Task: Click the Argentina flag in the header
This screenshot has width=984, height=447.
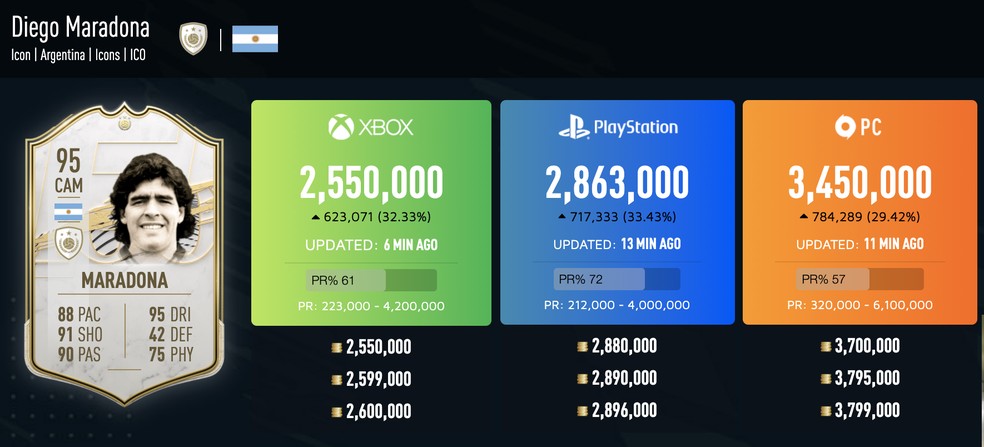Action: point(255,39)
